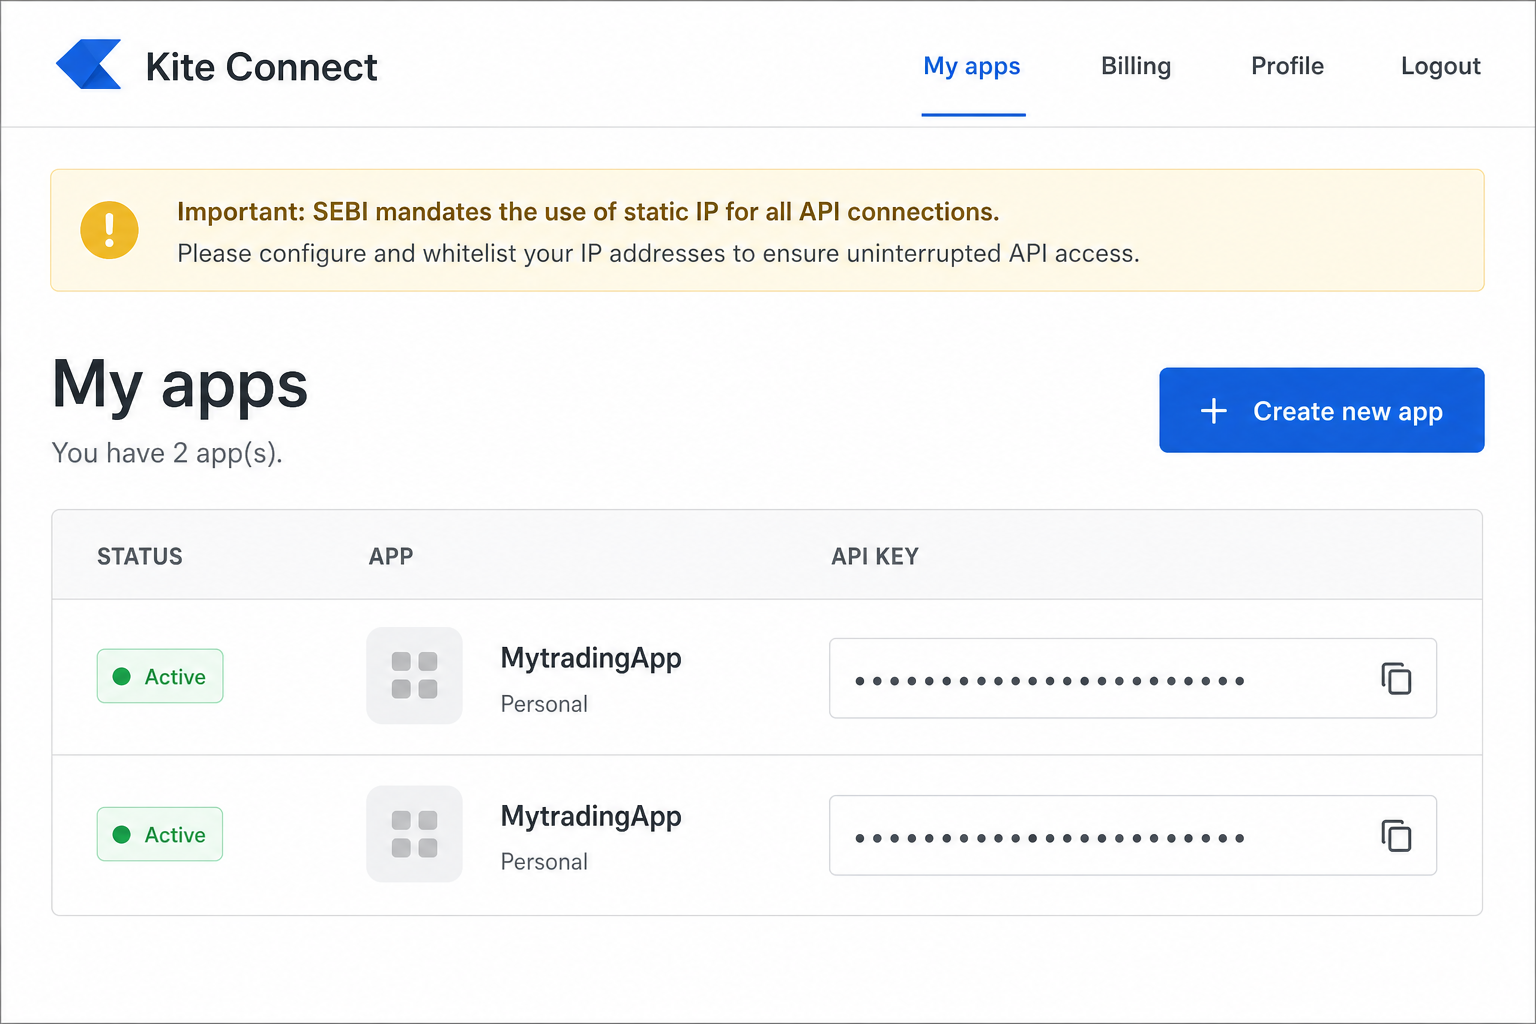Click the API KEY column header
Image resolution: width=1536 pixels, height=1024 pixels.
(x=875, y=556)
